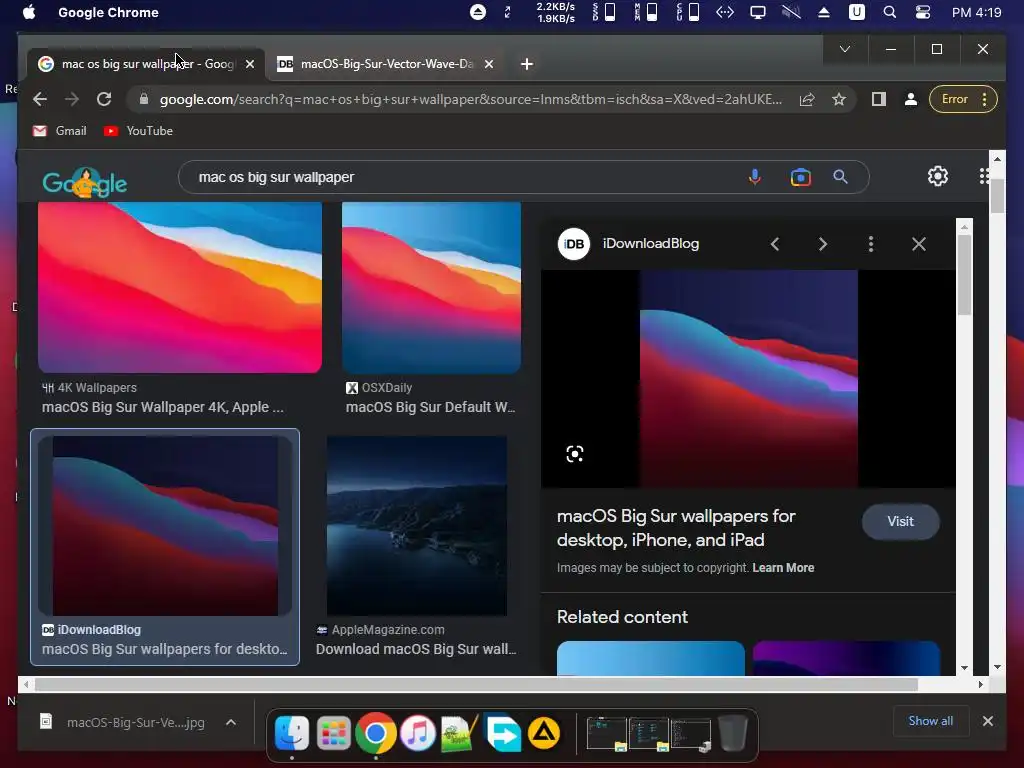
Task: Expand download item options caret
Action: click(x=231, y=722)
